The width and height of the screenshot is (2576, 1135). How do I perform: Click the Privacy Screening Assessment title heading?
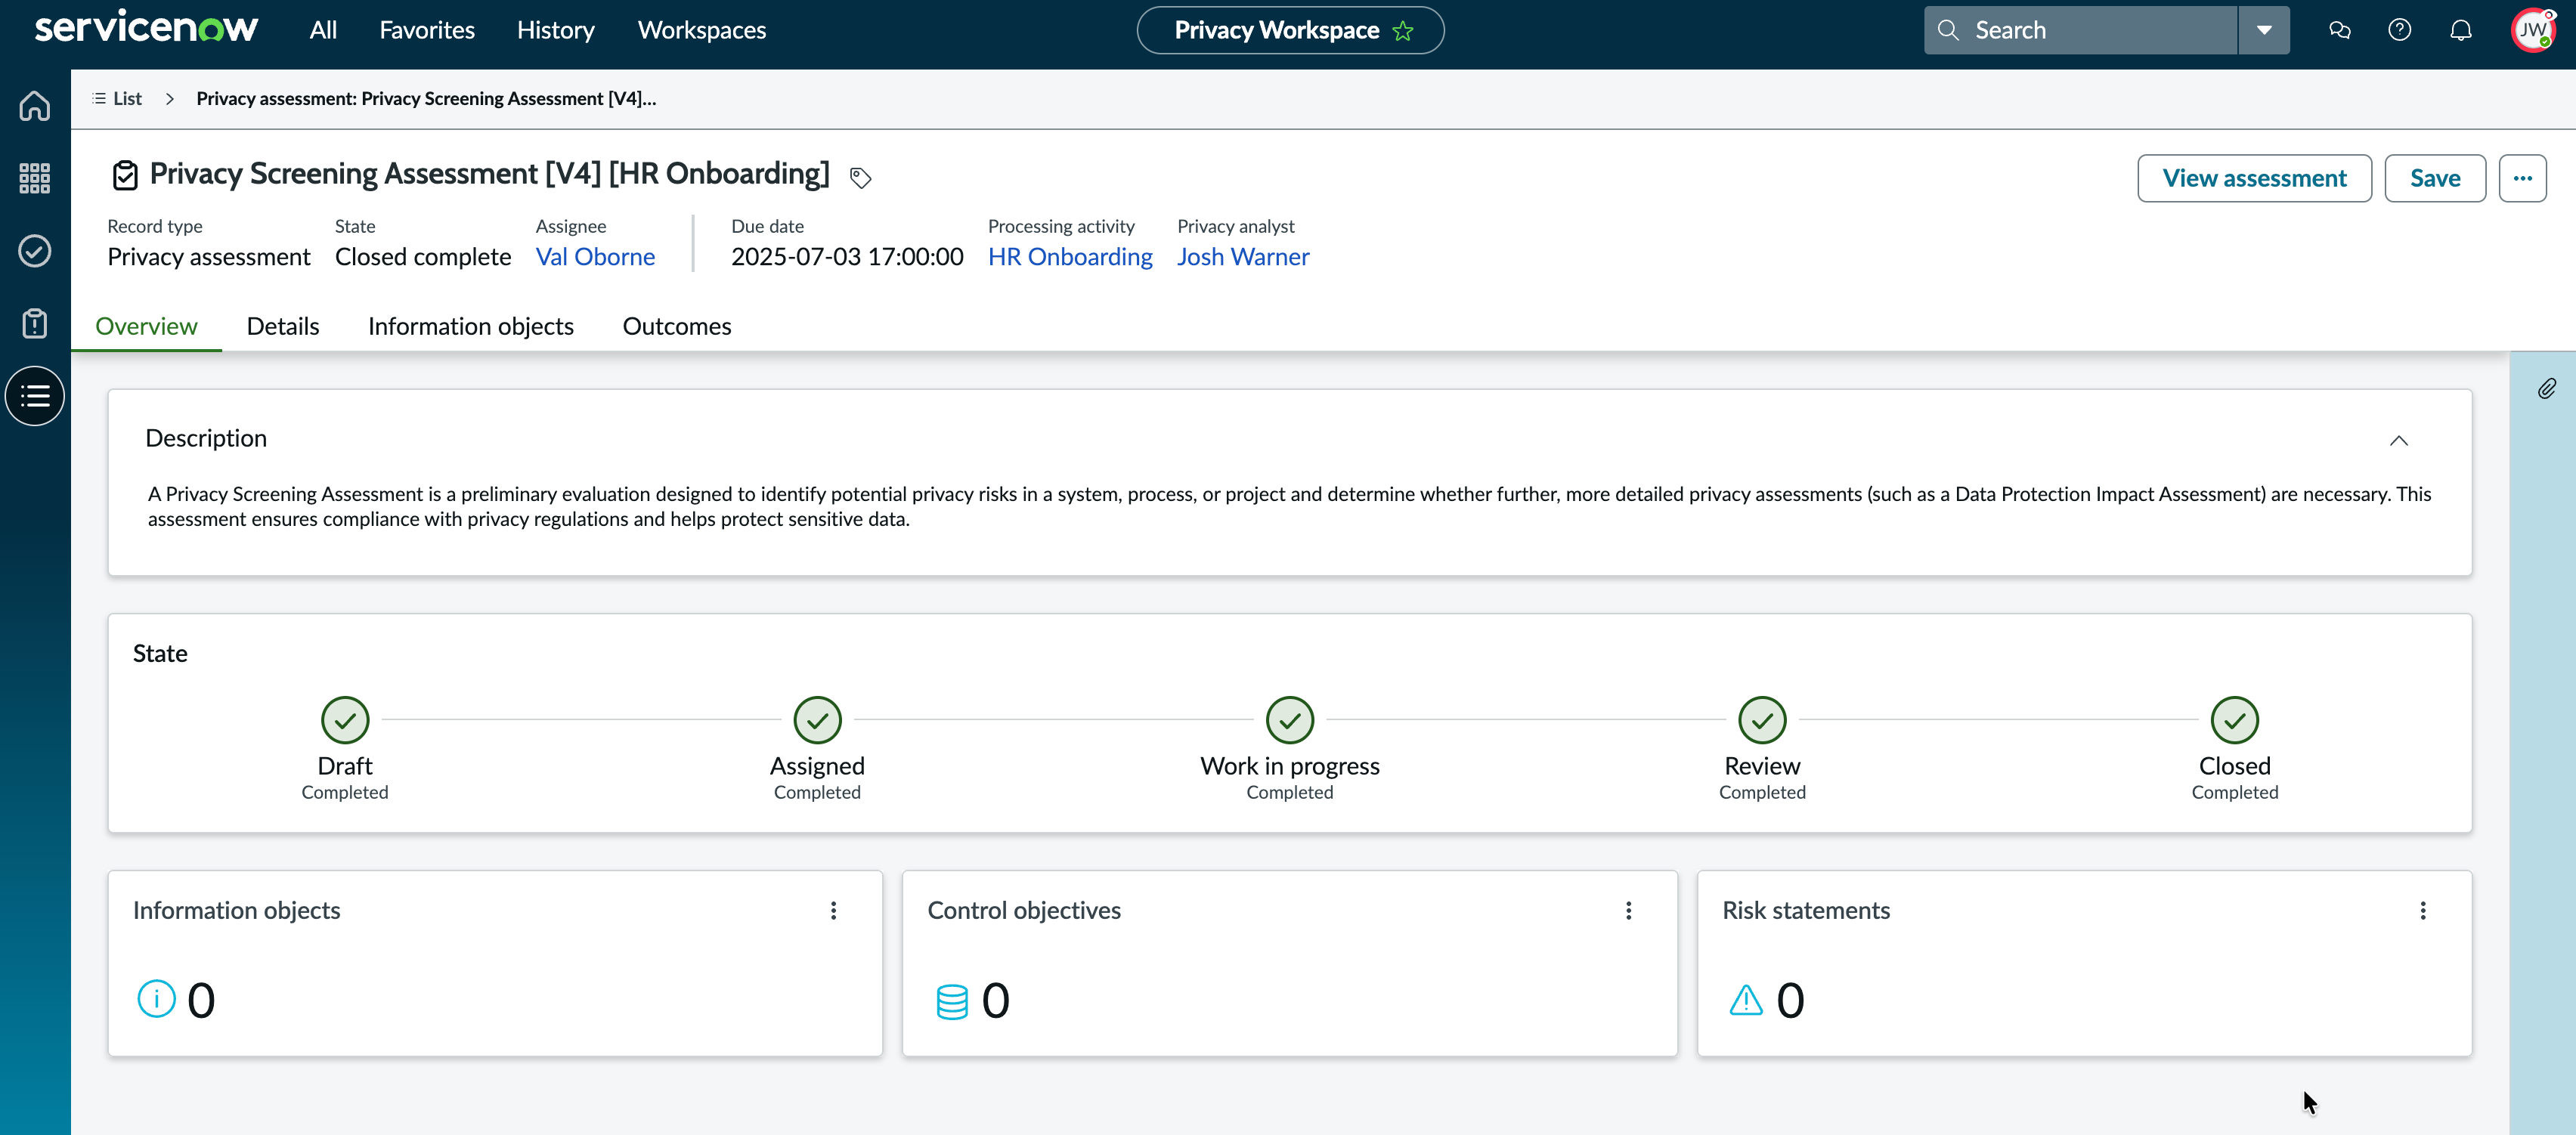click(489, 174)
